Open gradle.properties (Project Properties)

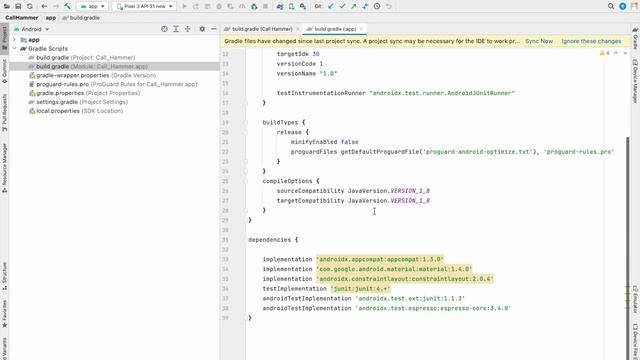tap(84, 93)
